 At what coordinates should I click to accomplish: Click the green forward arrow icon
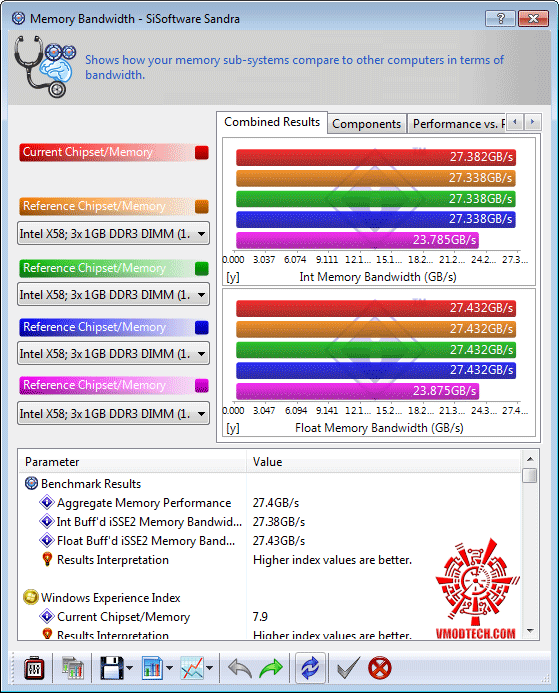pos(270,668)
